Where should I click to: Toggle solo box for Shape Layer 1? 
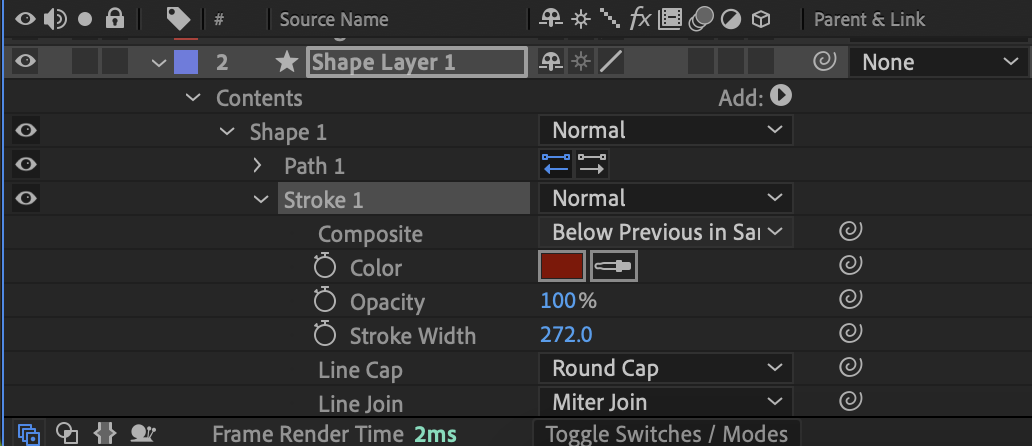(85, 62)
